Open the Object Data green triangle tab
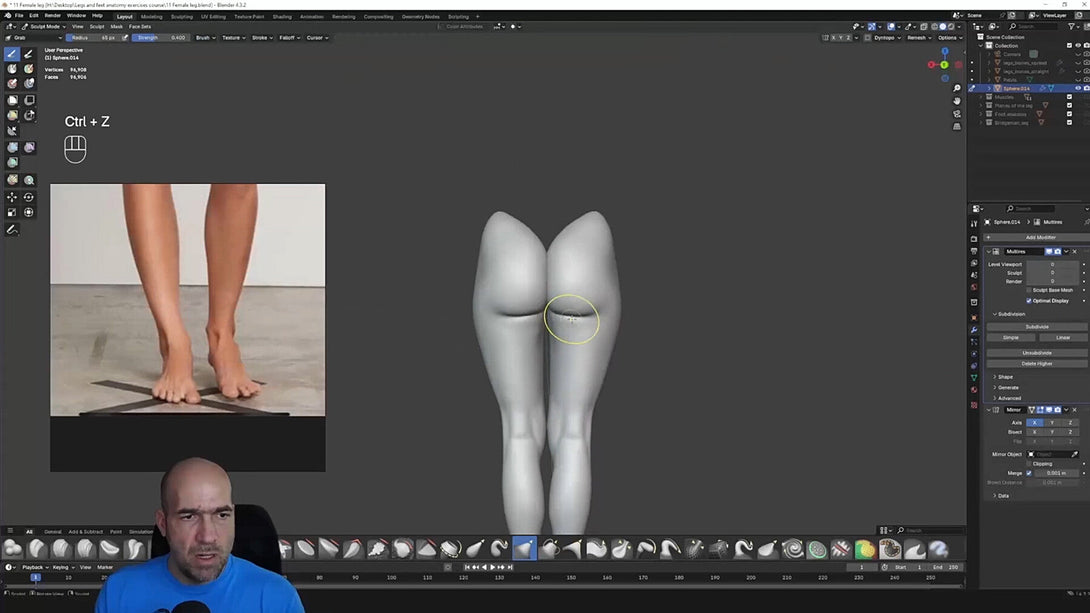Screen dimensions: 1090x613 974,377
